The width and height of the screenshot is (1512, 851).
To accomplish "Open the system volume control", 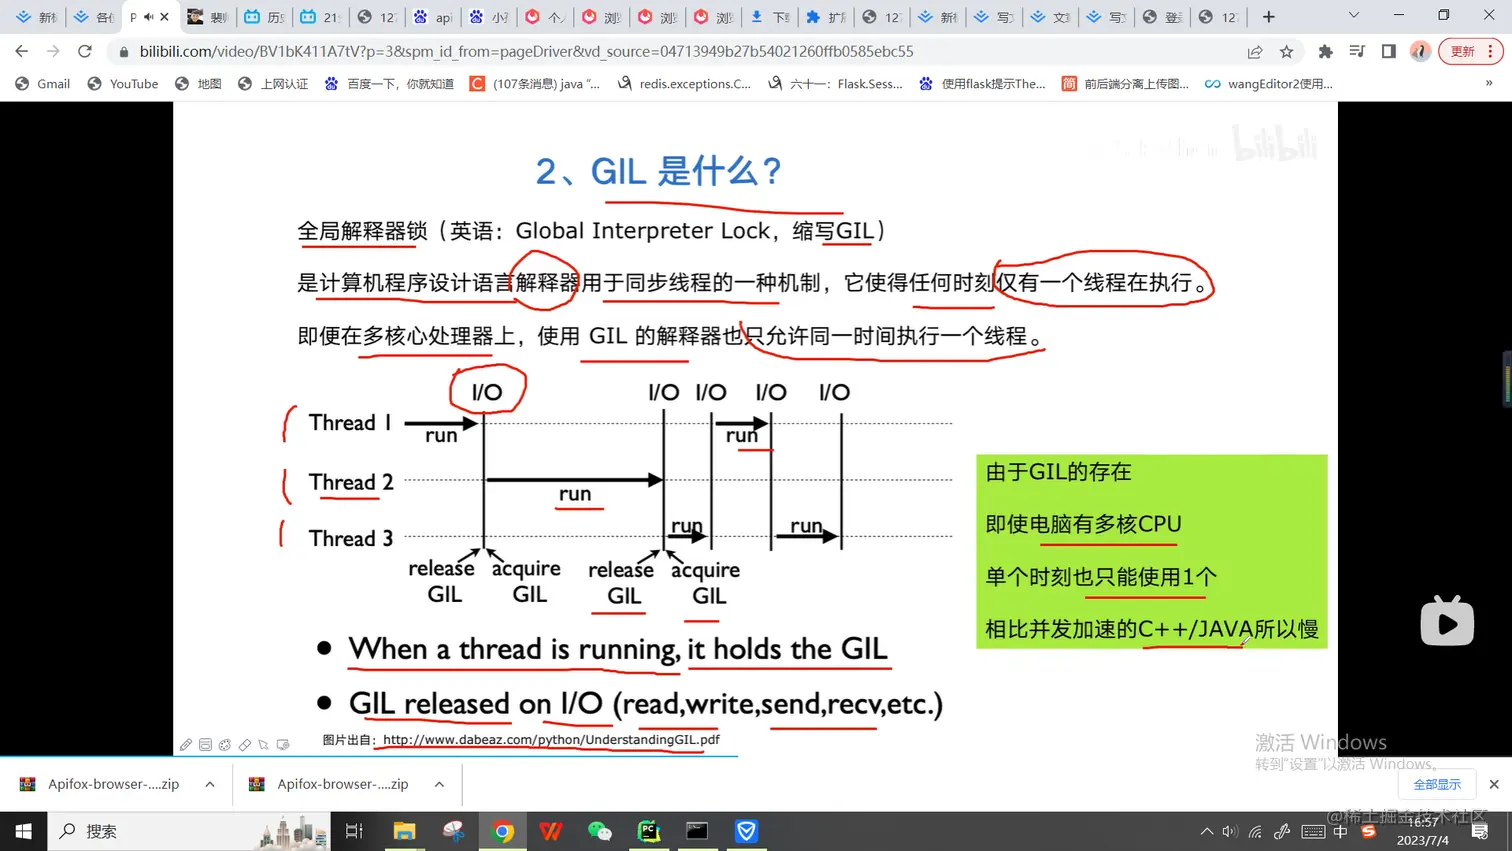I will (x=1230, y=831).
